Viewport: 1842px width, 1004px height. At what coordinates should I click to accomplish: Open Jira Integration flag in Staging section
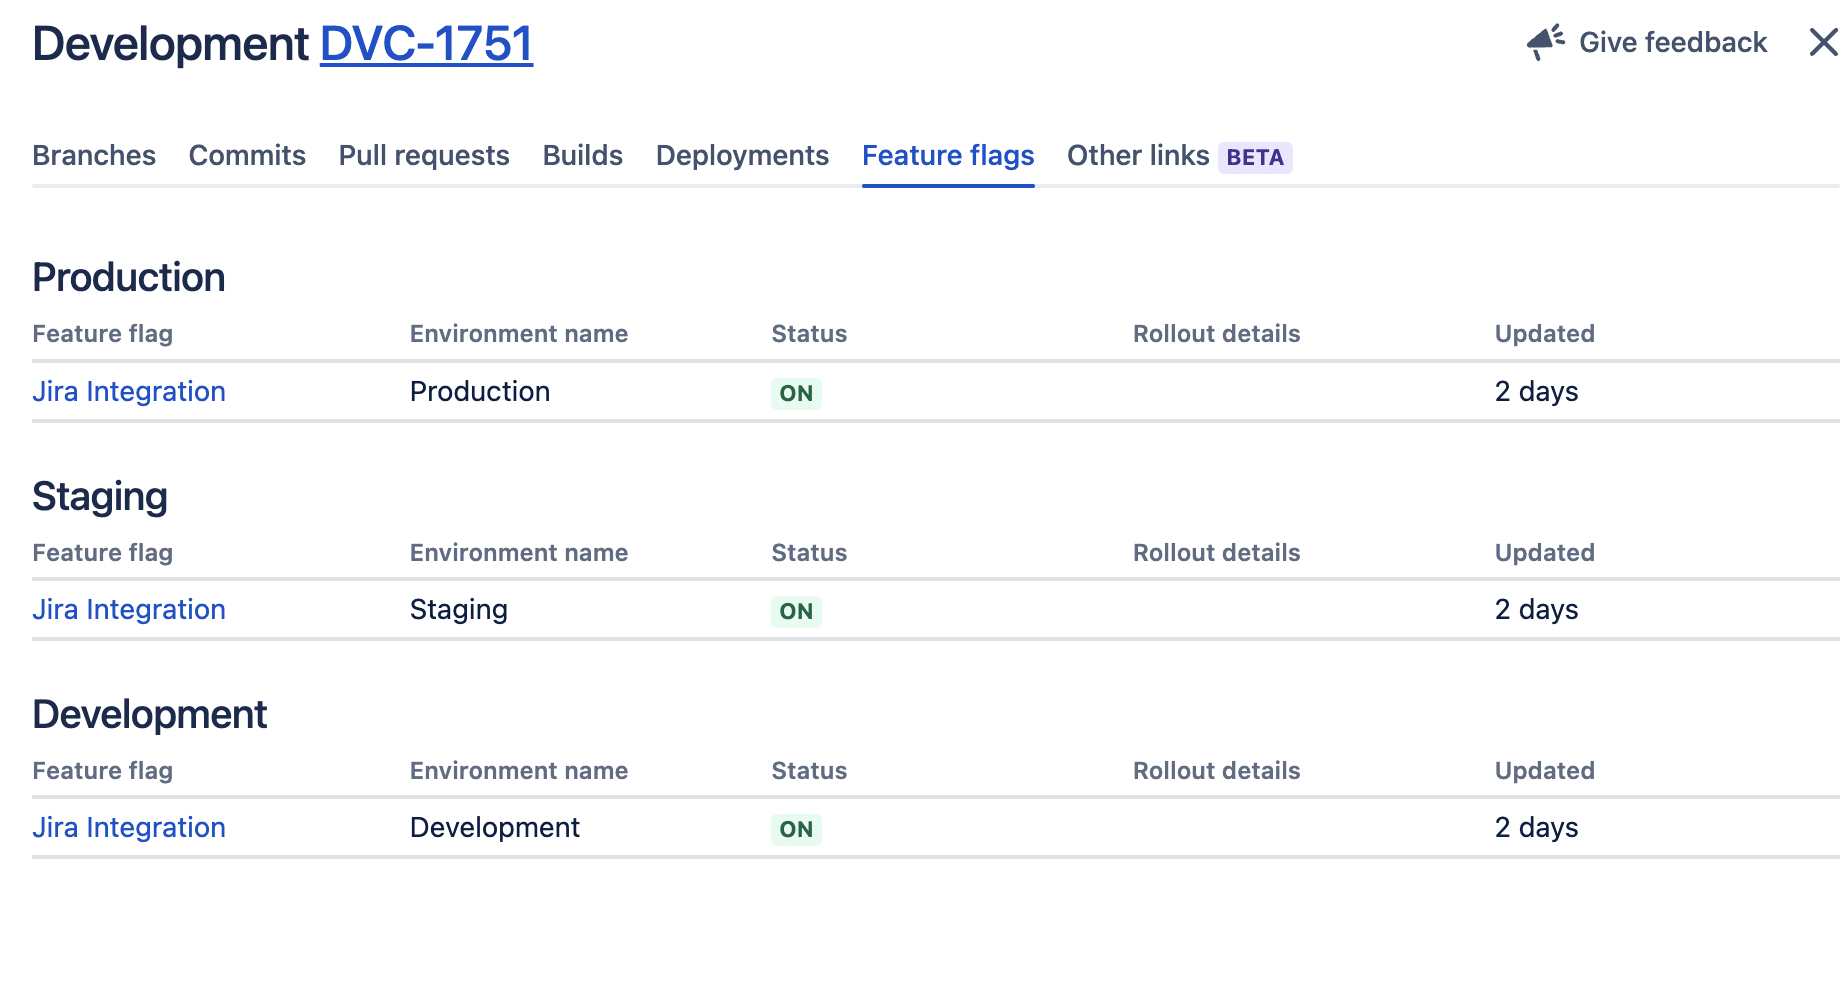[129, 609]
